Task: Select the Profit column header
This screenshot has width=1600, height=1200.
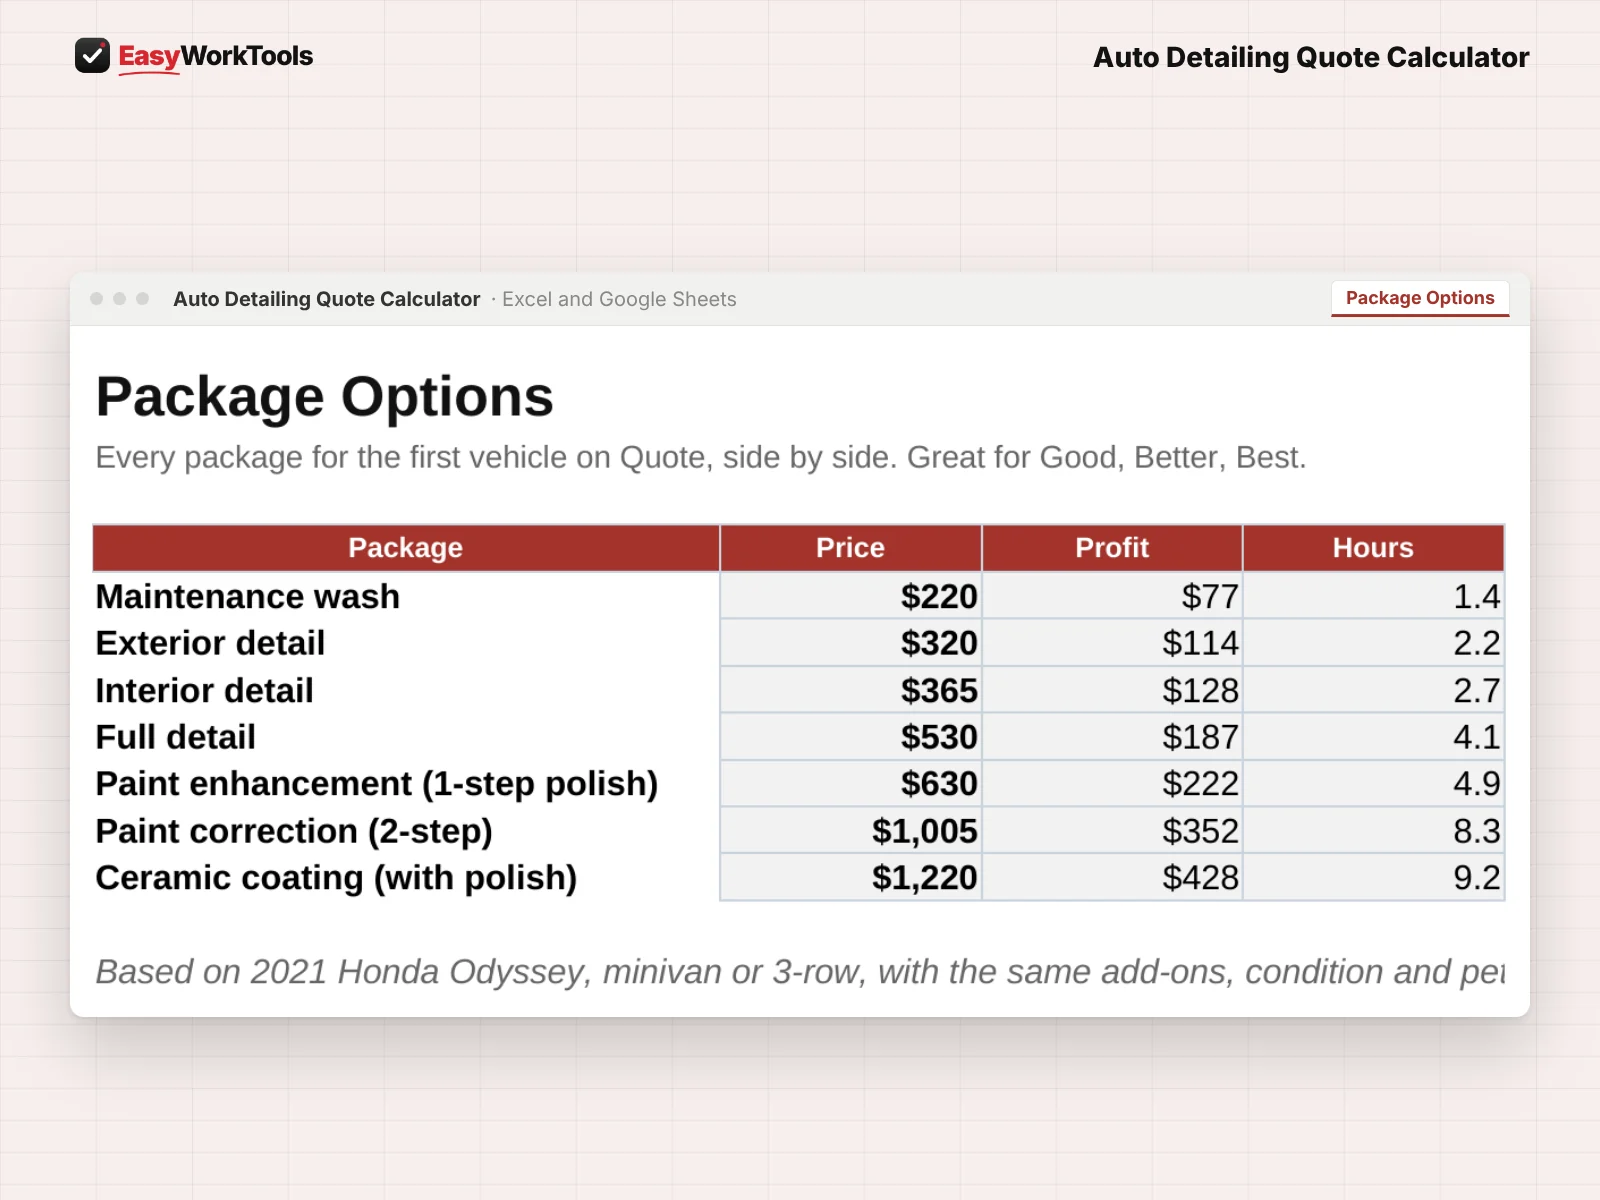Action: point(1112,548)
